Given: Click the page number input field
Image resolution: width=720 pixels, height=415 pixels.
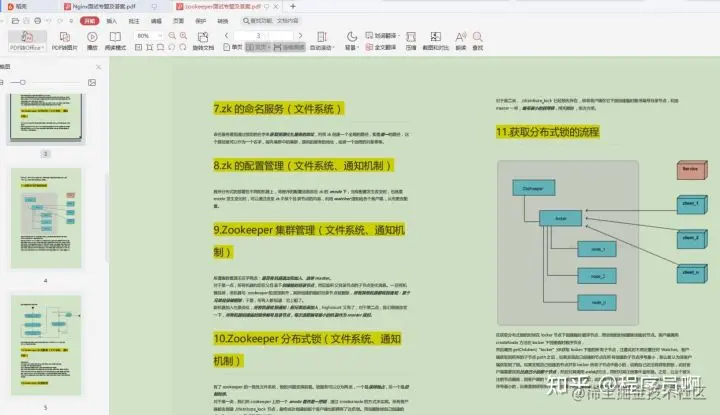Looking at the screenshot, I should [264, 35].
